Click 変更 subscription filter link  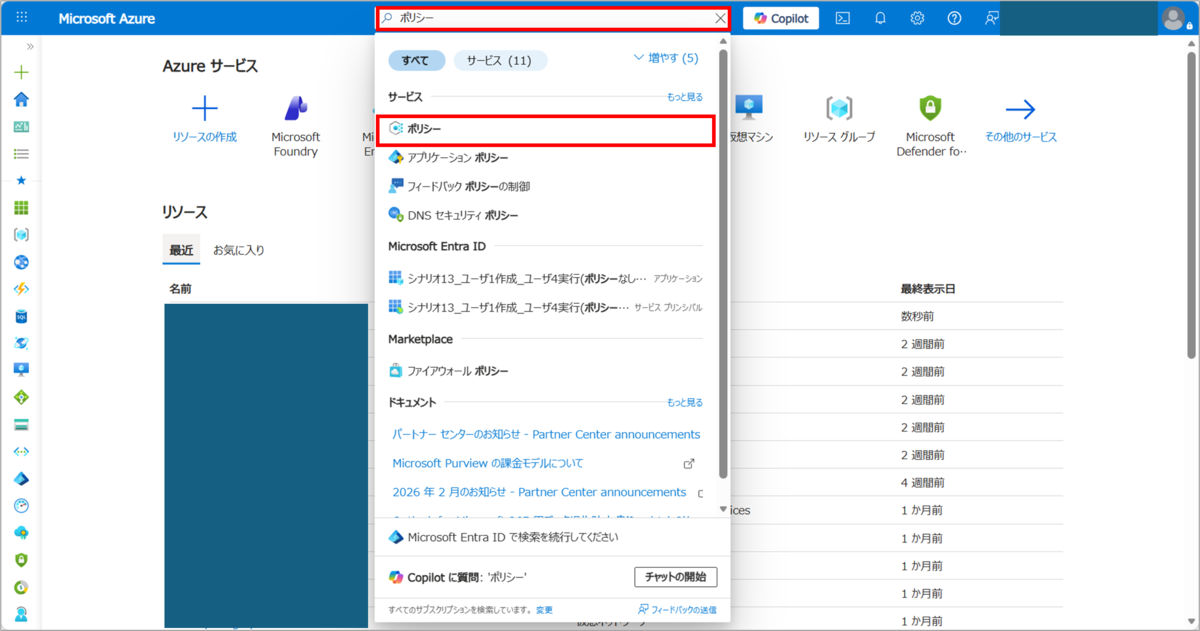(x=544, y=610)
